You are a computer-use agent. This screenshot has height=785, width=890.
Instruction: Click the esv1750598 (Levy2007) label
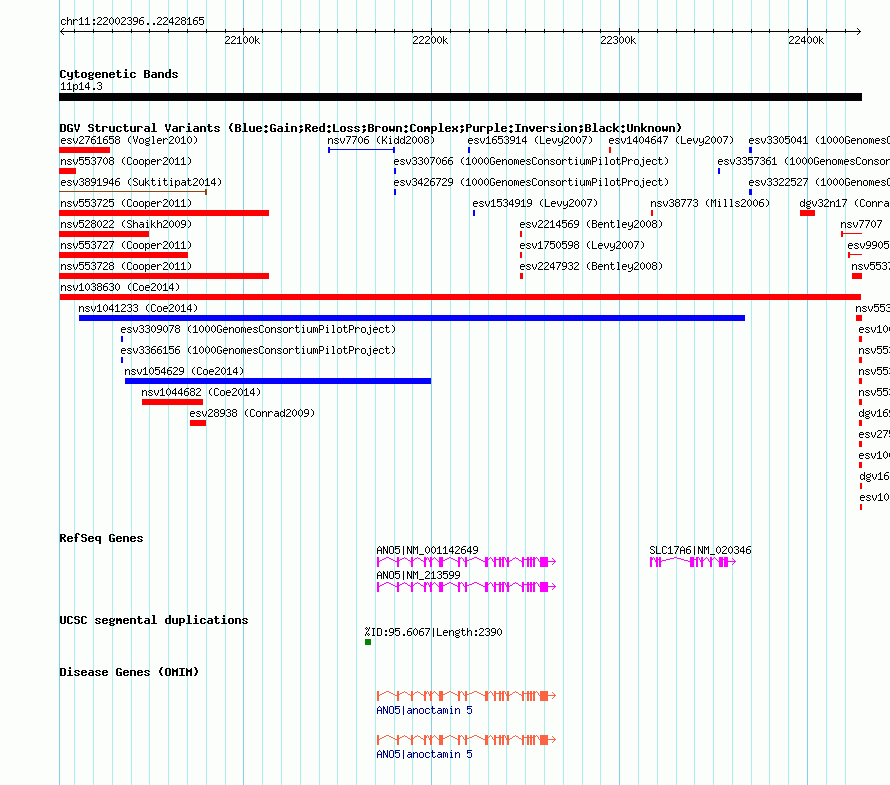(582, 245)
